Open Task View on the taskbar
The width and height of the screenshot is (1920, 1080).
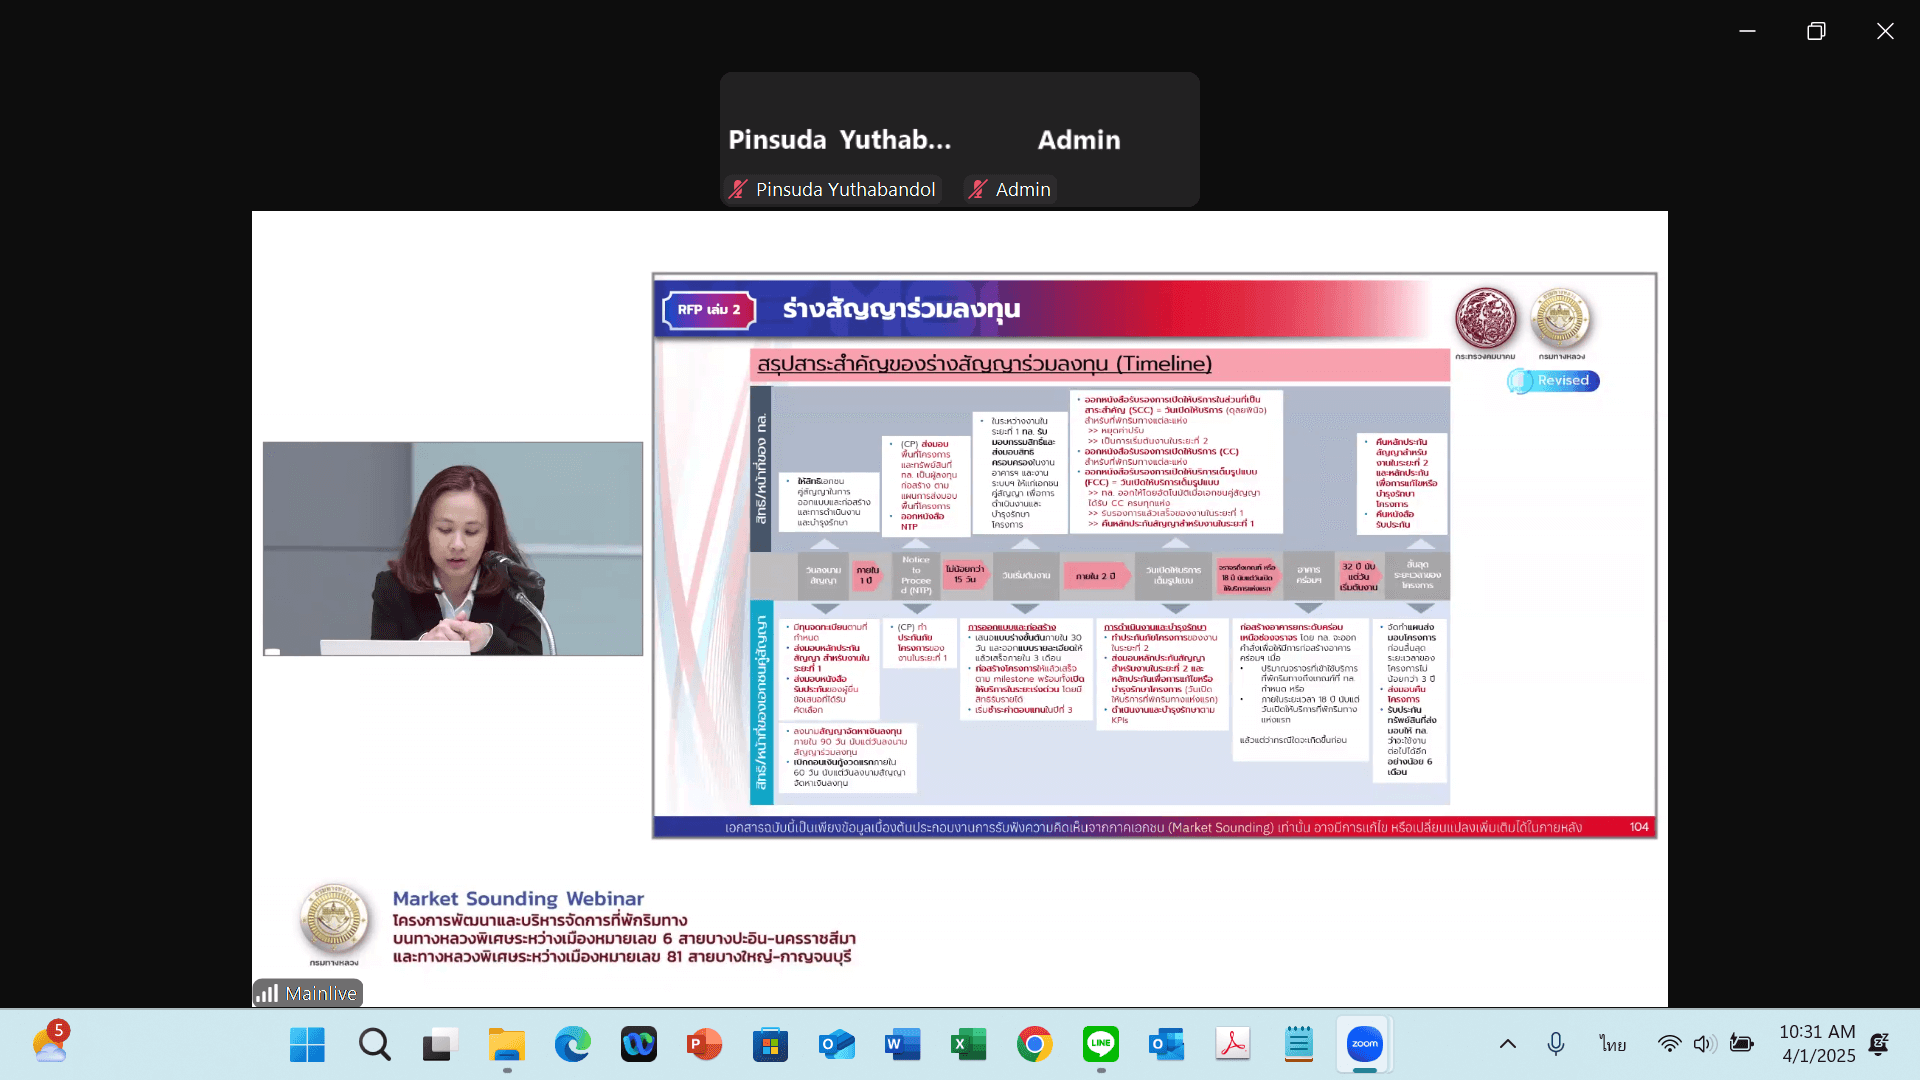coord(440,1045)
